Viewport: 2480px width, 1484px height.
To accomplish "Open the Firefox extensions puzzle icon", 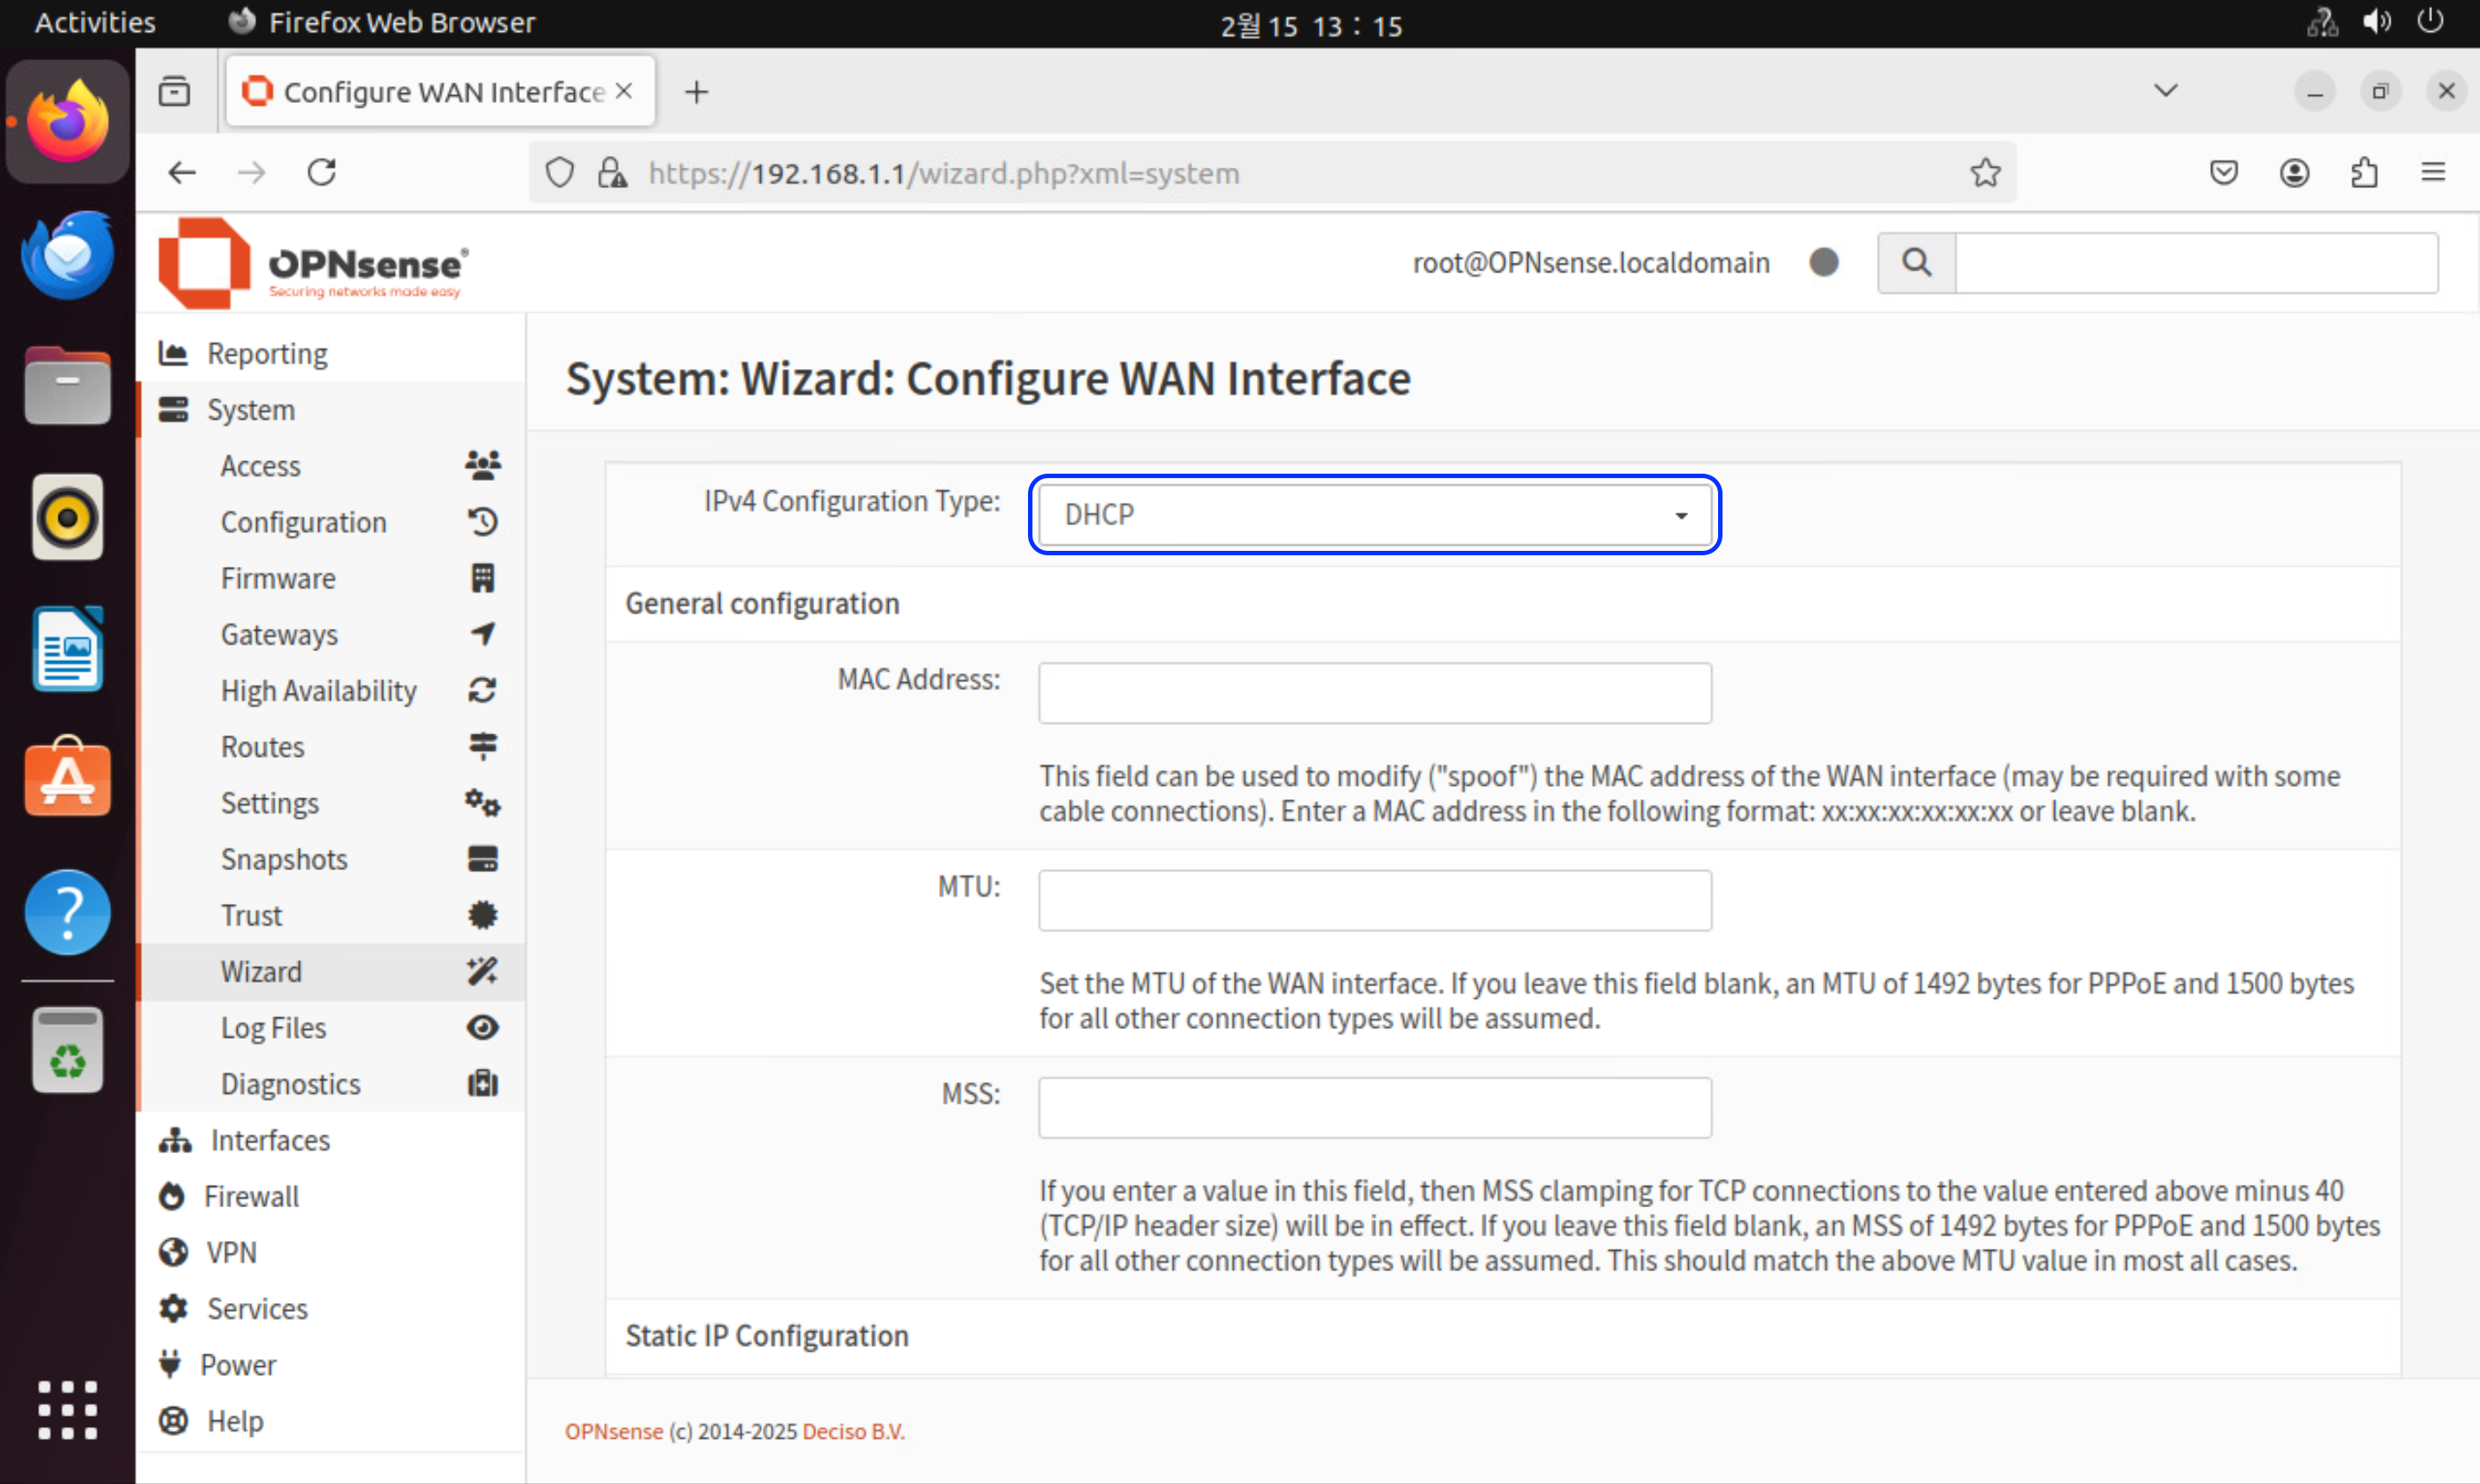I will pos(2364,173).
